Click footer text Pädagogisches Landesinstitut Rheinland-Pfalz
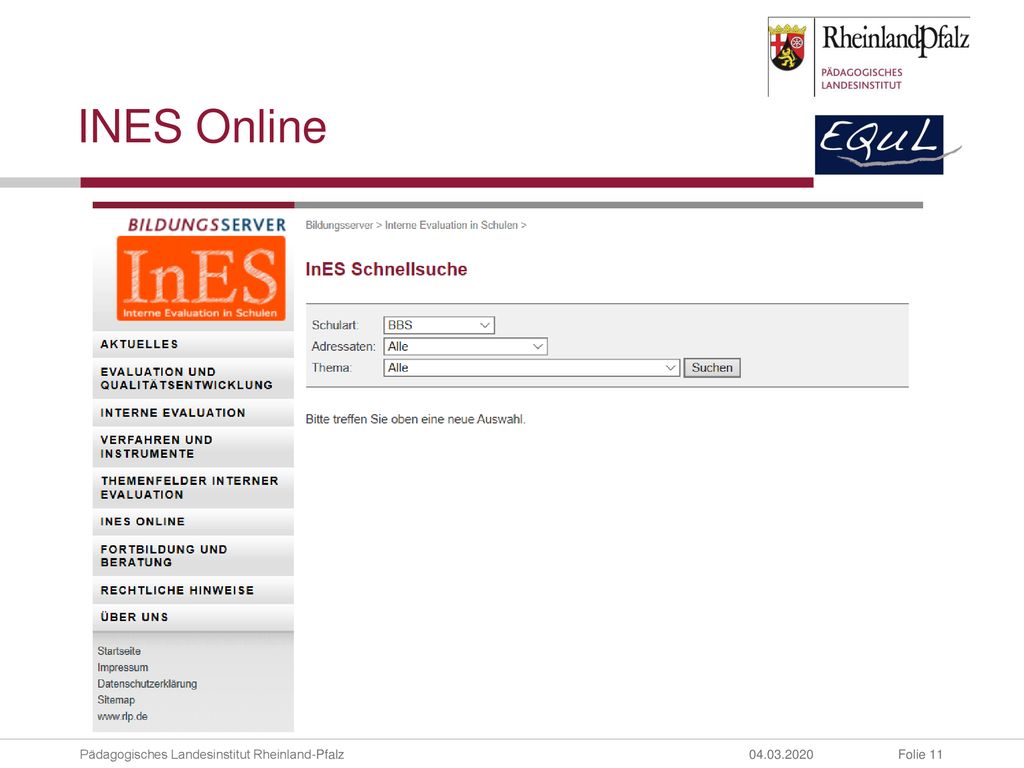 point(212,754)
